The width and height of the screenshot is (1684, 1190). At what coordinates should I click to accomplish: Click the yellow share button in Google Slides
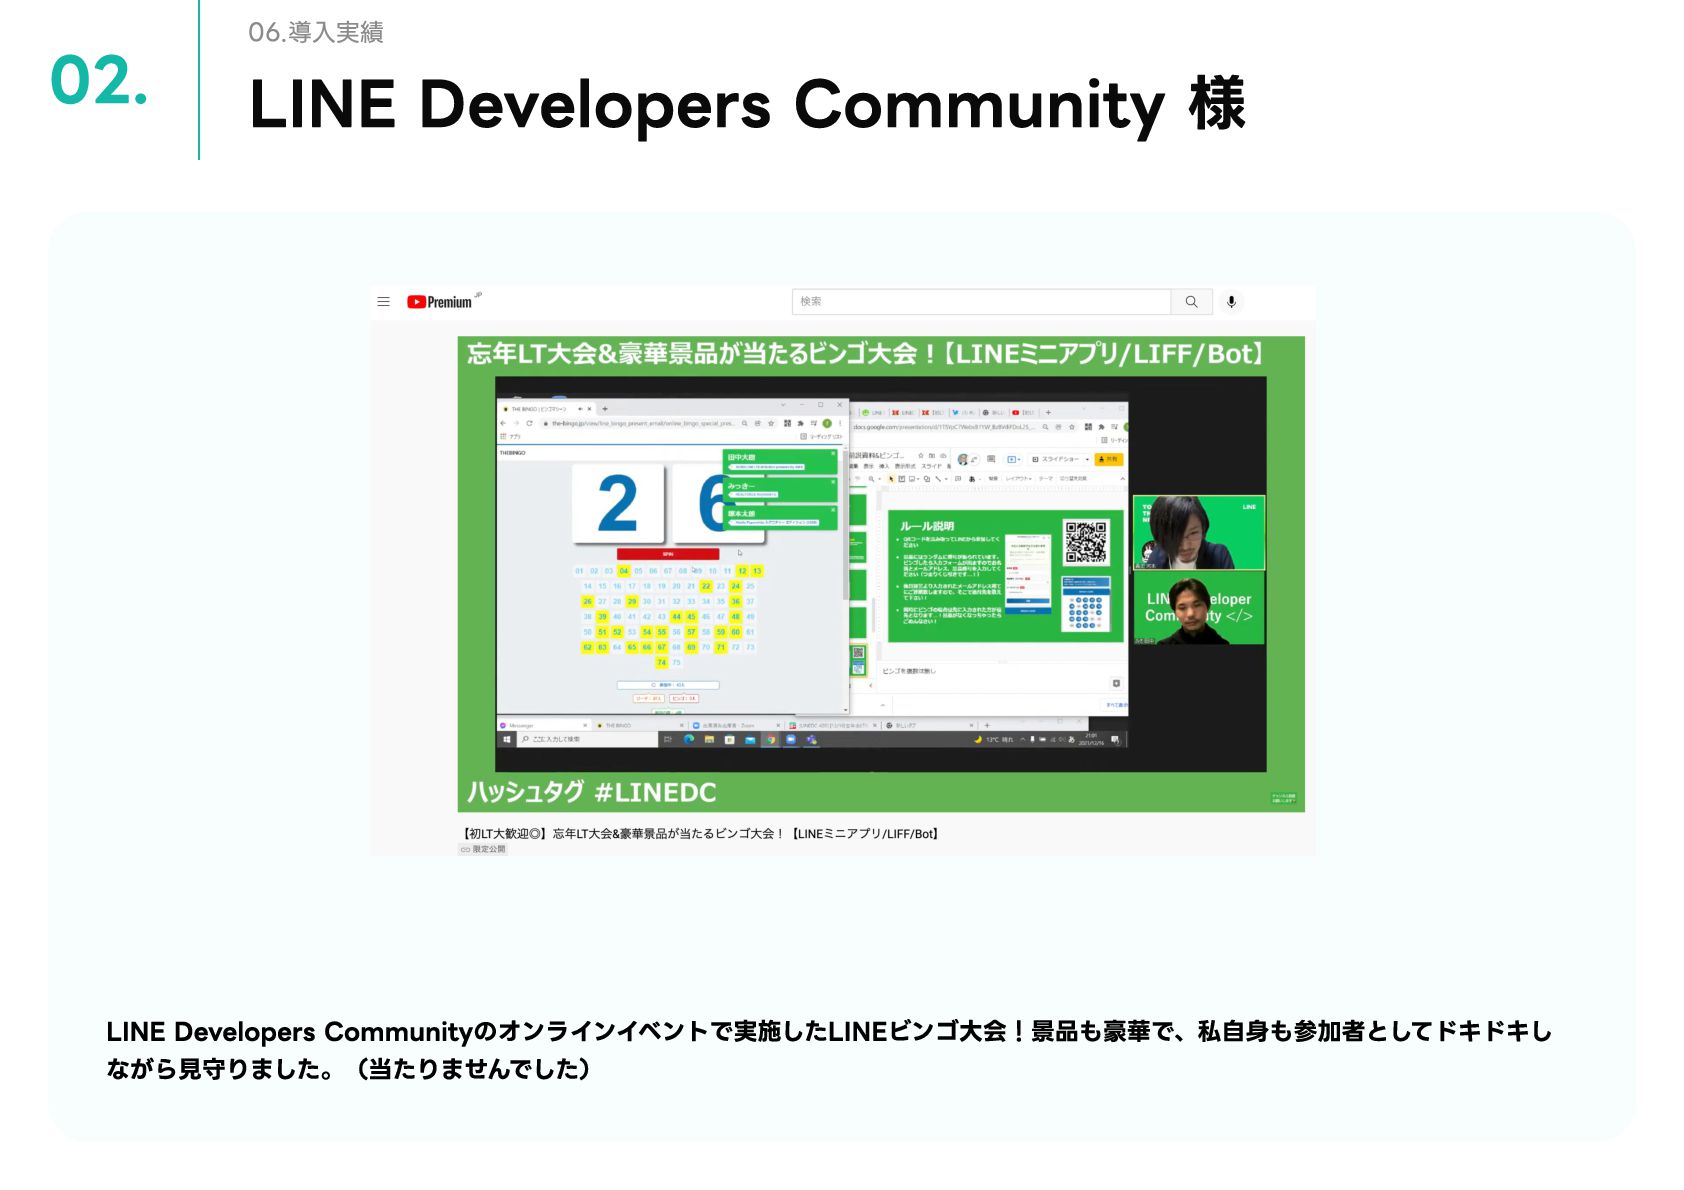click(1109, 459)
